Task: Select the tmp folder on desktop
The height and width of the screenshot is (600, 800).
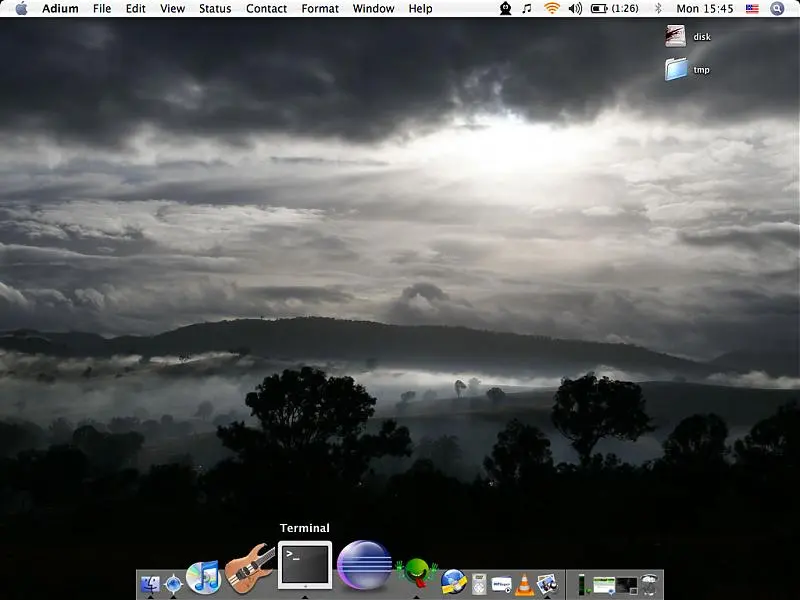Action: point(677,69)
